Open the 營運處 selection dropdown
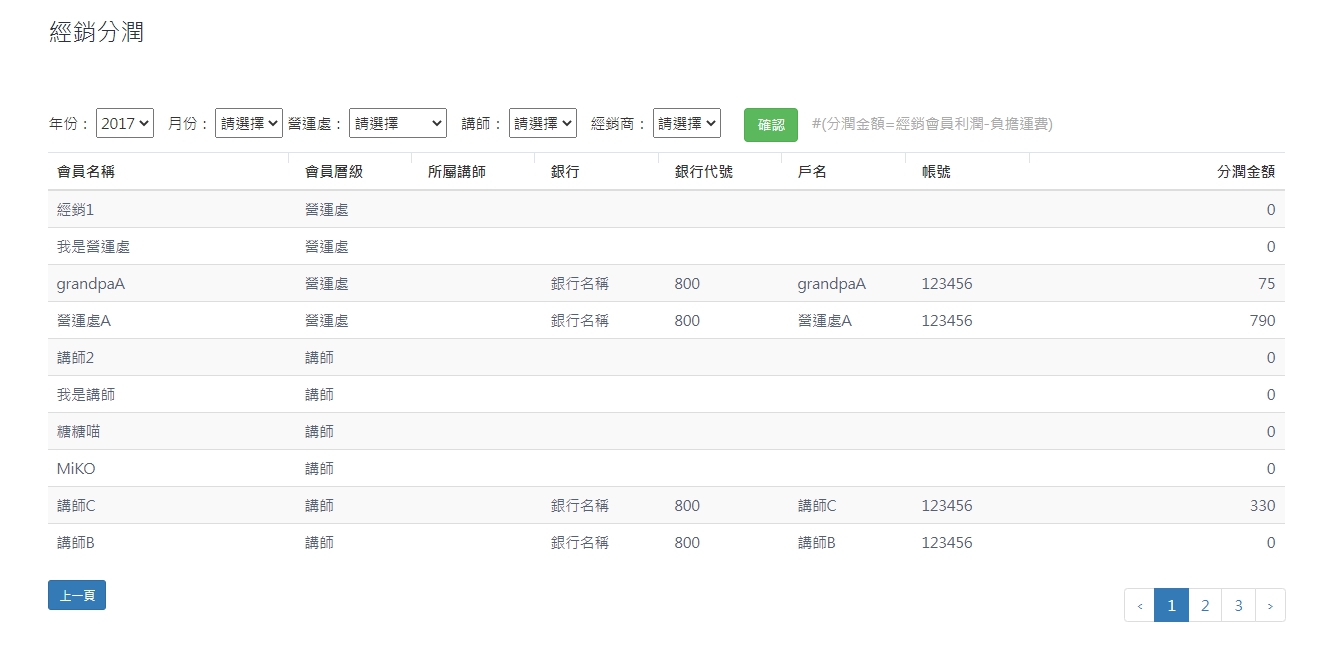Image resolution: width=1319 pixels, height=663 pixels. pyautogui.click(x=397, y=123)
